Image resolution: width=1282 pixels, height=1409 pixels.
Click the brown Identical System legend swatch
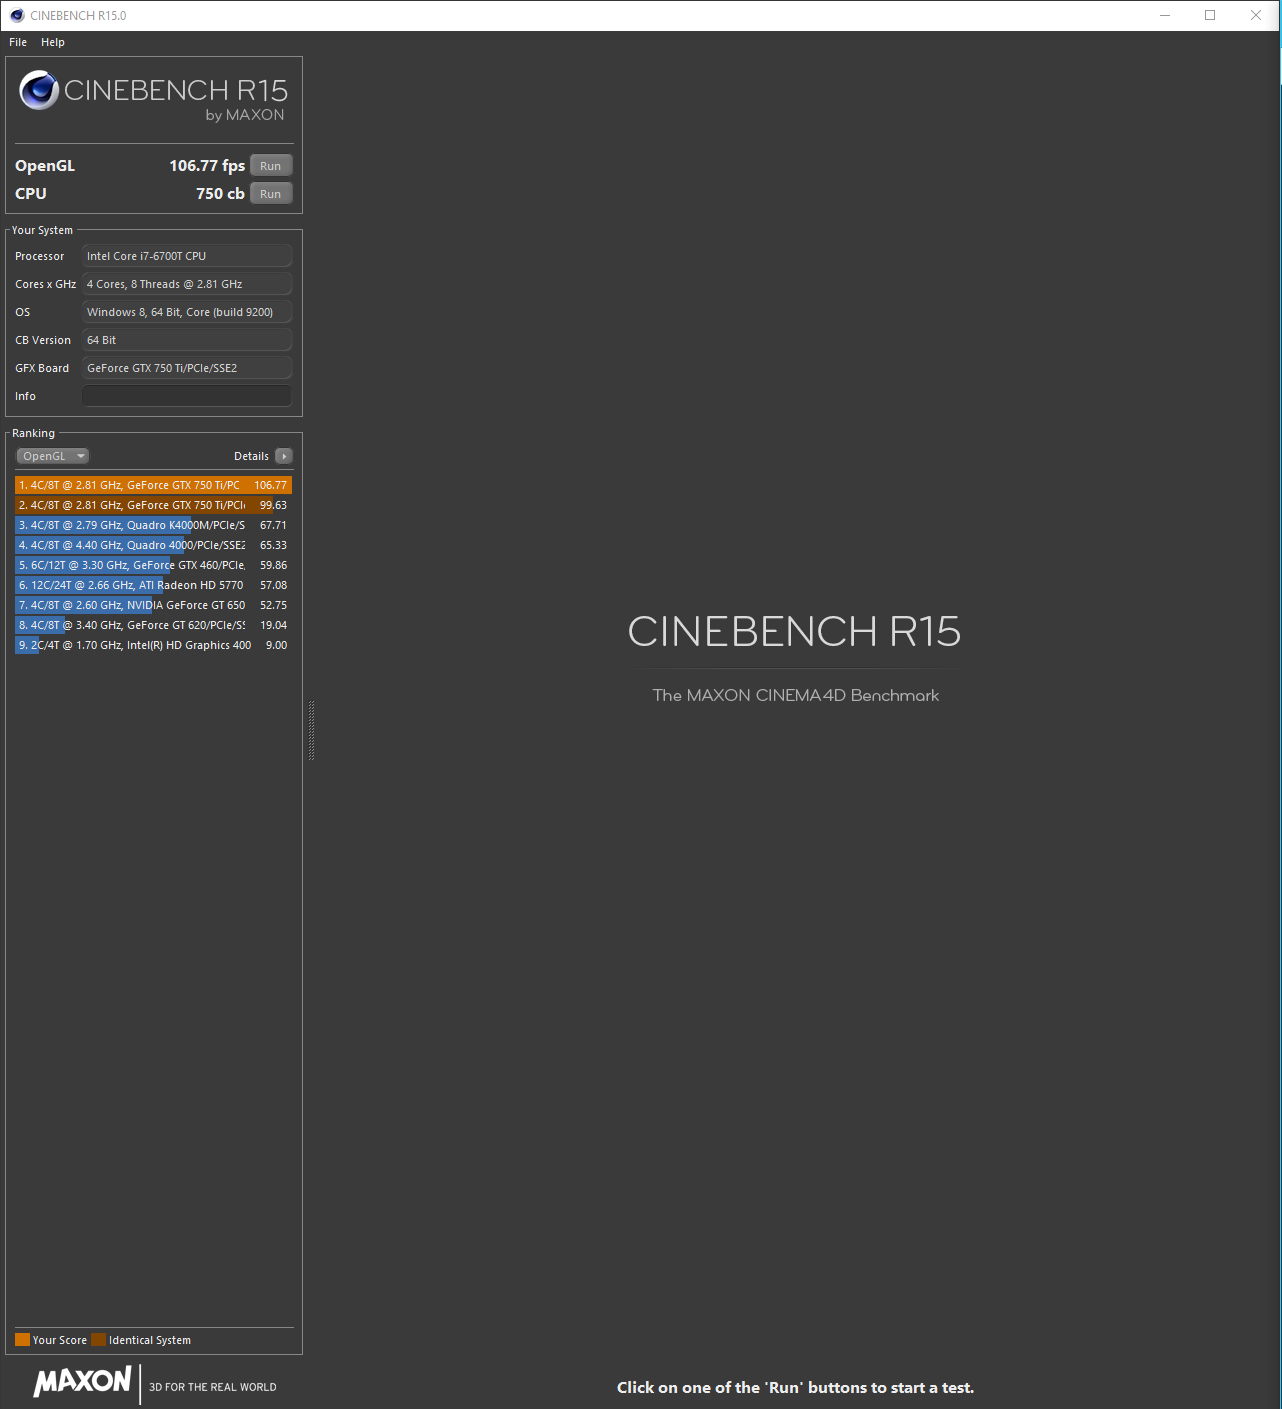(x=98, y=1340)
